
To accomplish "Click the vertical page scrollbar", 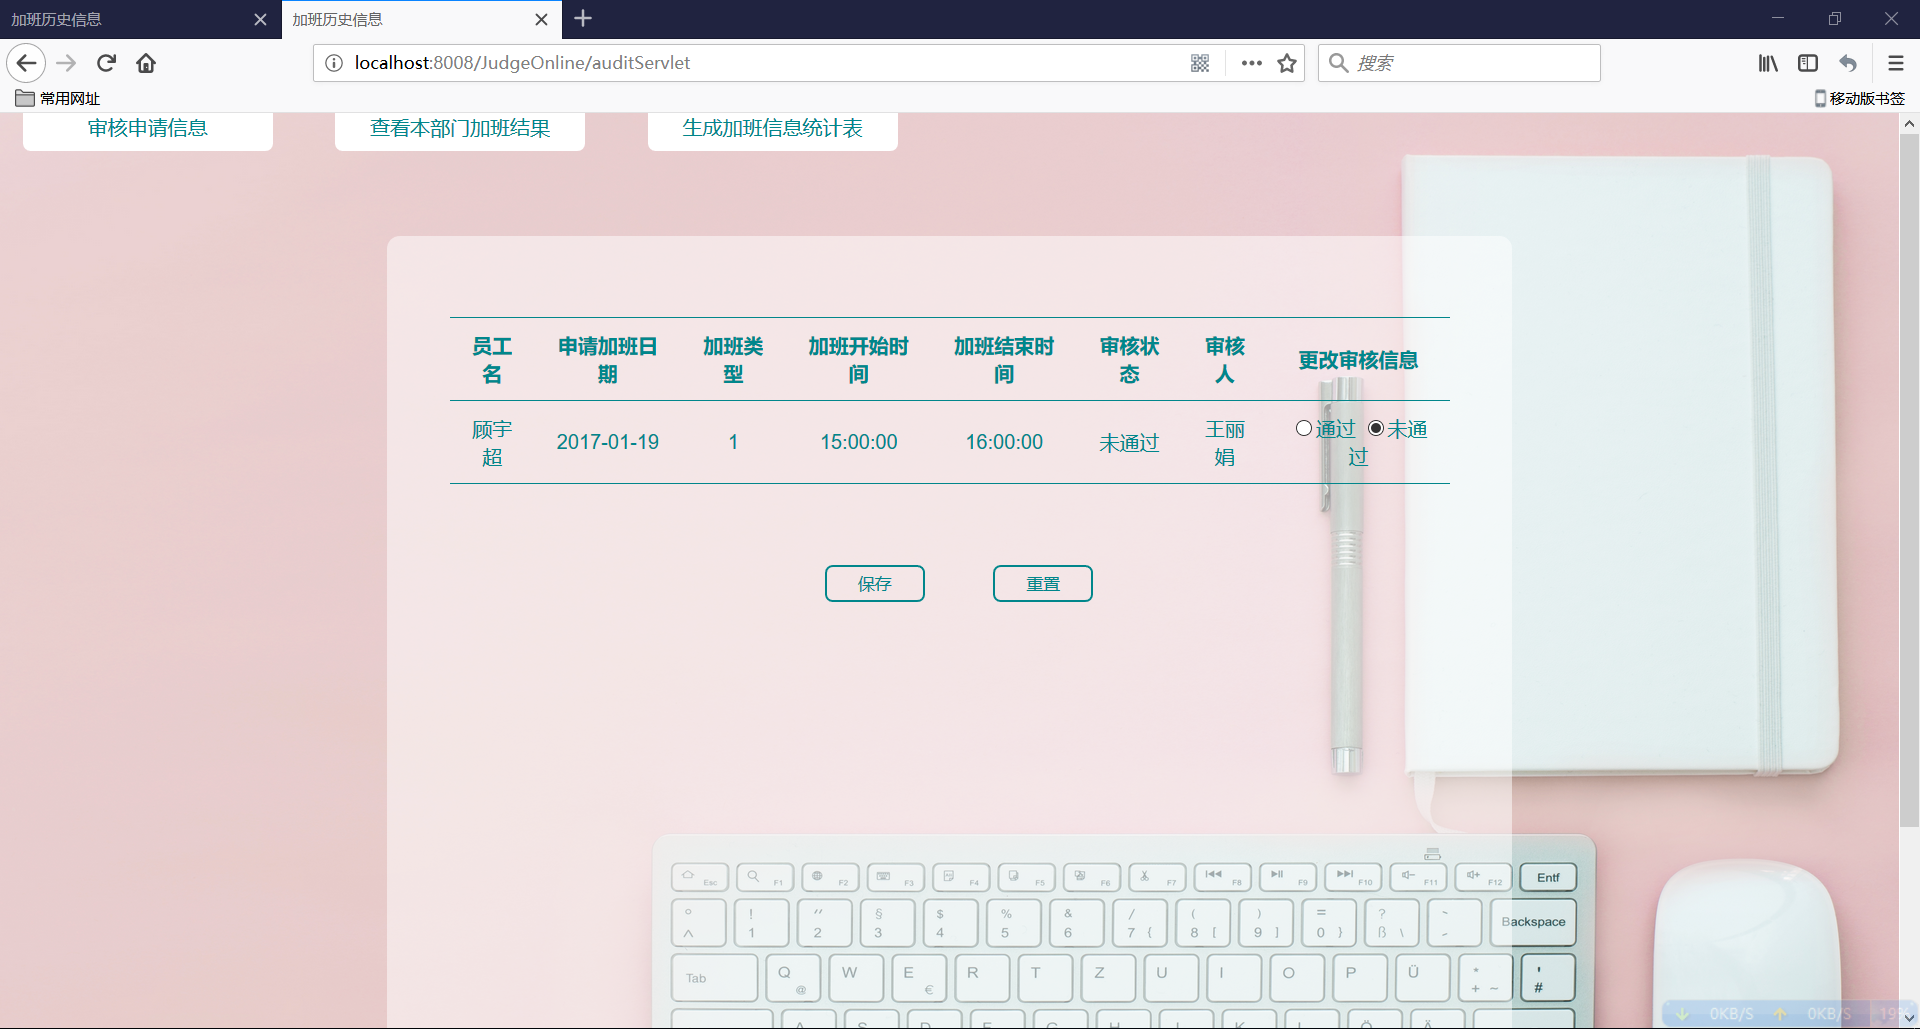I will click(x=1909, y=480).
